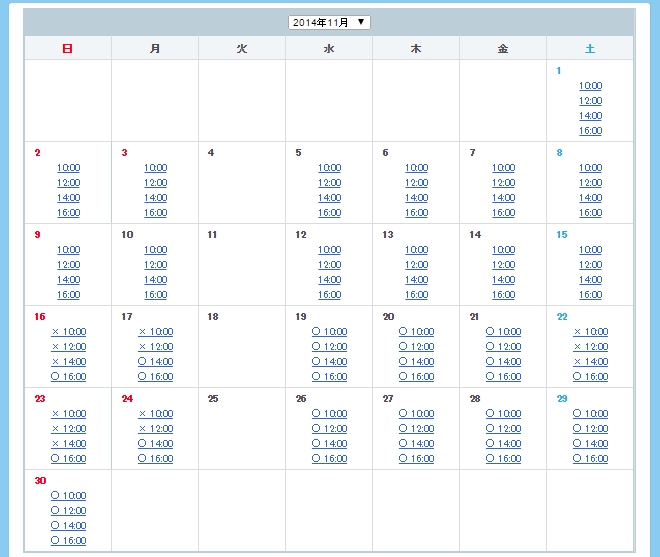Open the 2014年11月 month dropdown
This screenshot has width=660, height=557.
pyautogui.click(x=329, y=22)
